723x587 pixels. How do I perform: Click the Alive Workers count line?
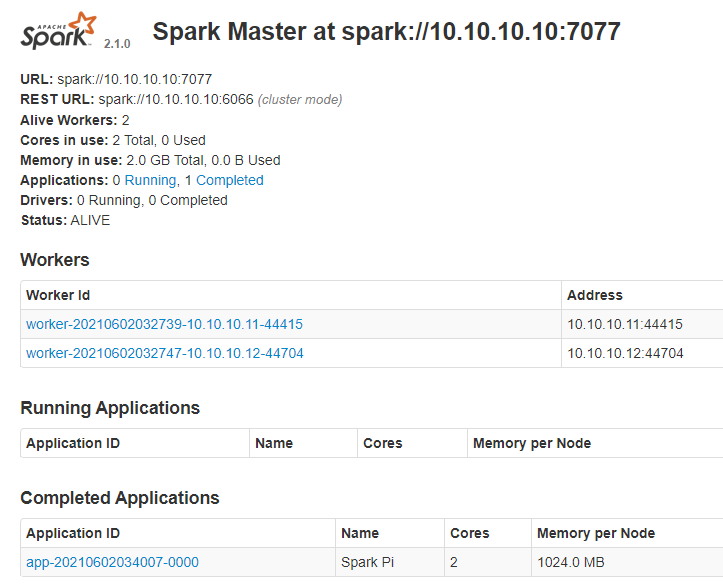75,120
